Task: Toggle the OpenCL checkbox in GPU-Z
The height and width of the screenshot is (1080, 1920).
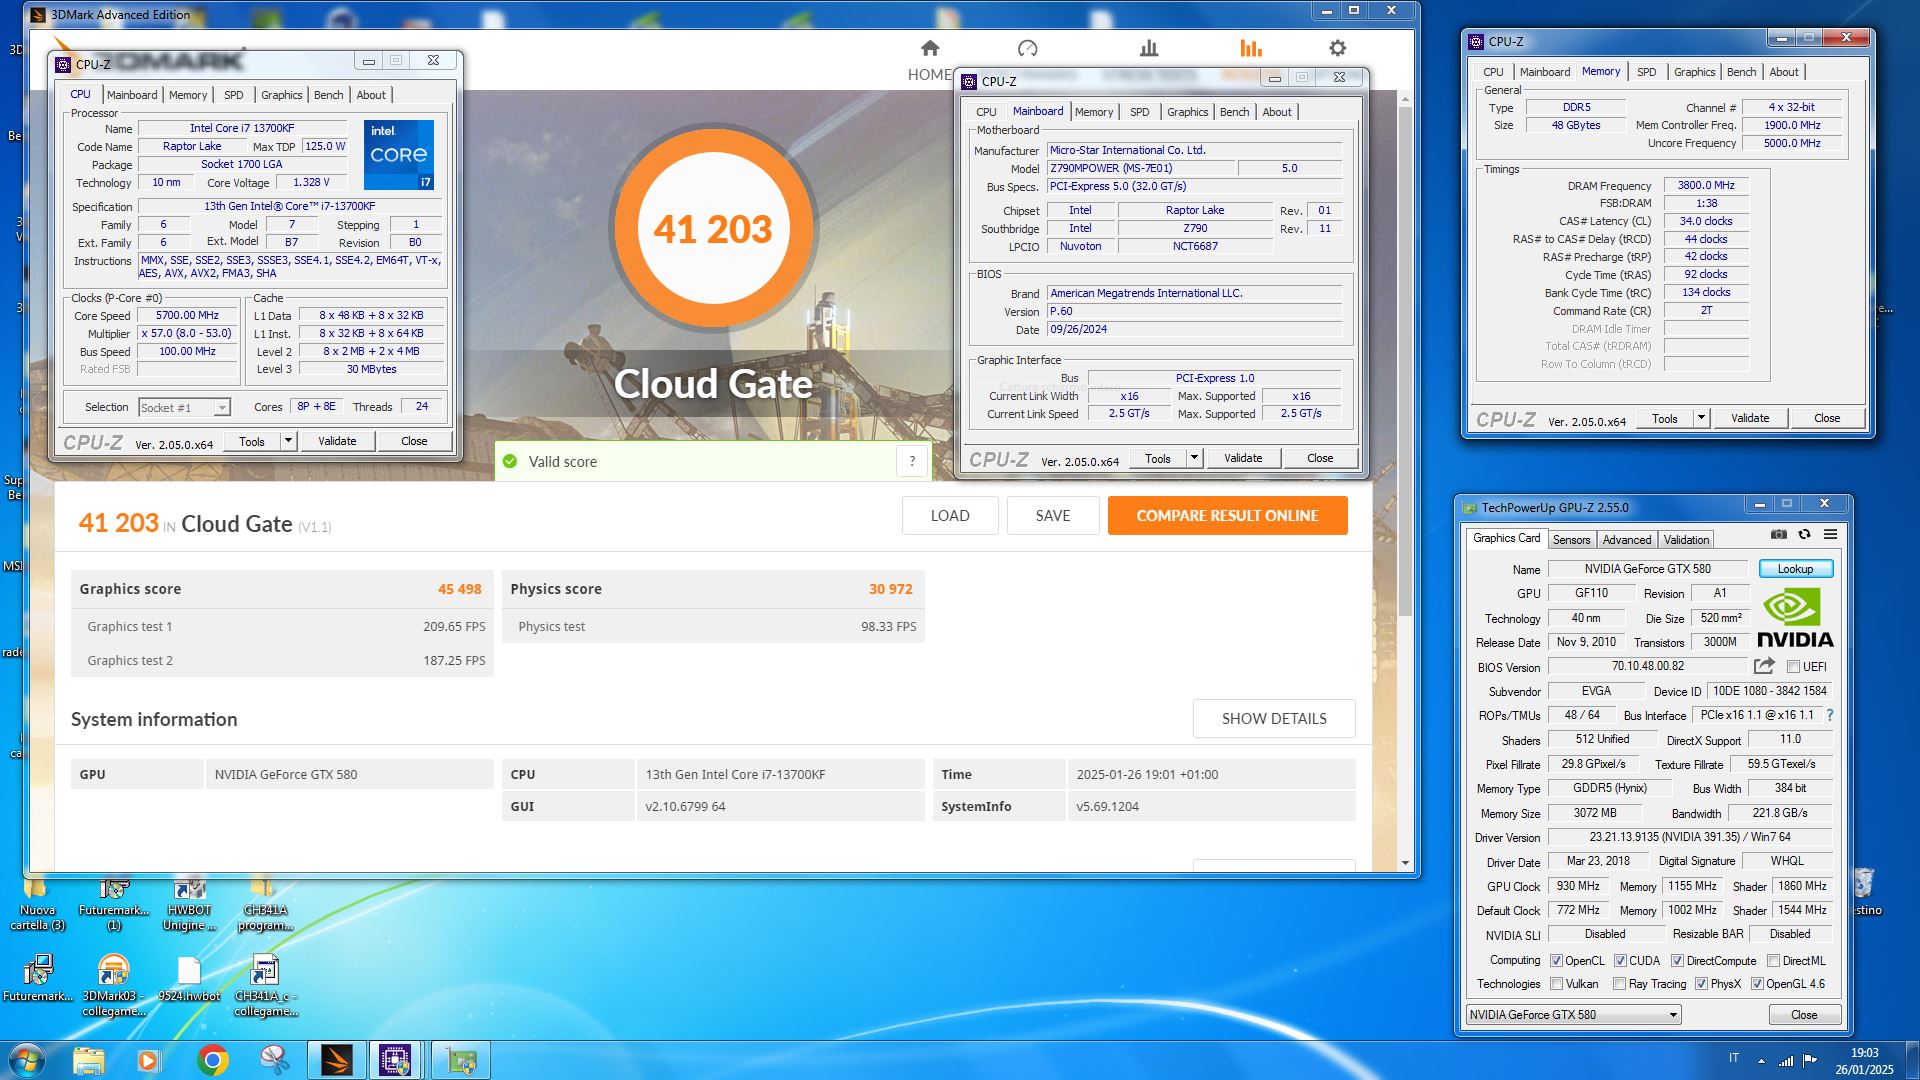Action: point(1556,960)
